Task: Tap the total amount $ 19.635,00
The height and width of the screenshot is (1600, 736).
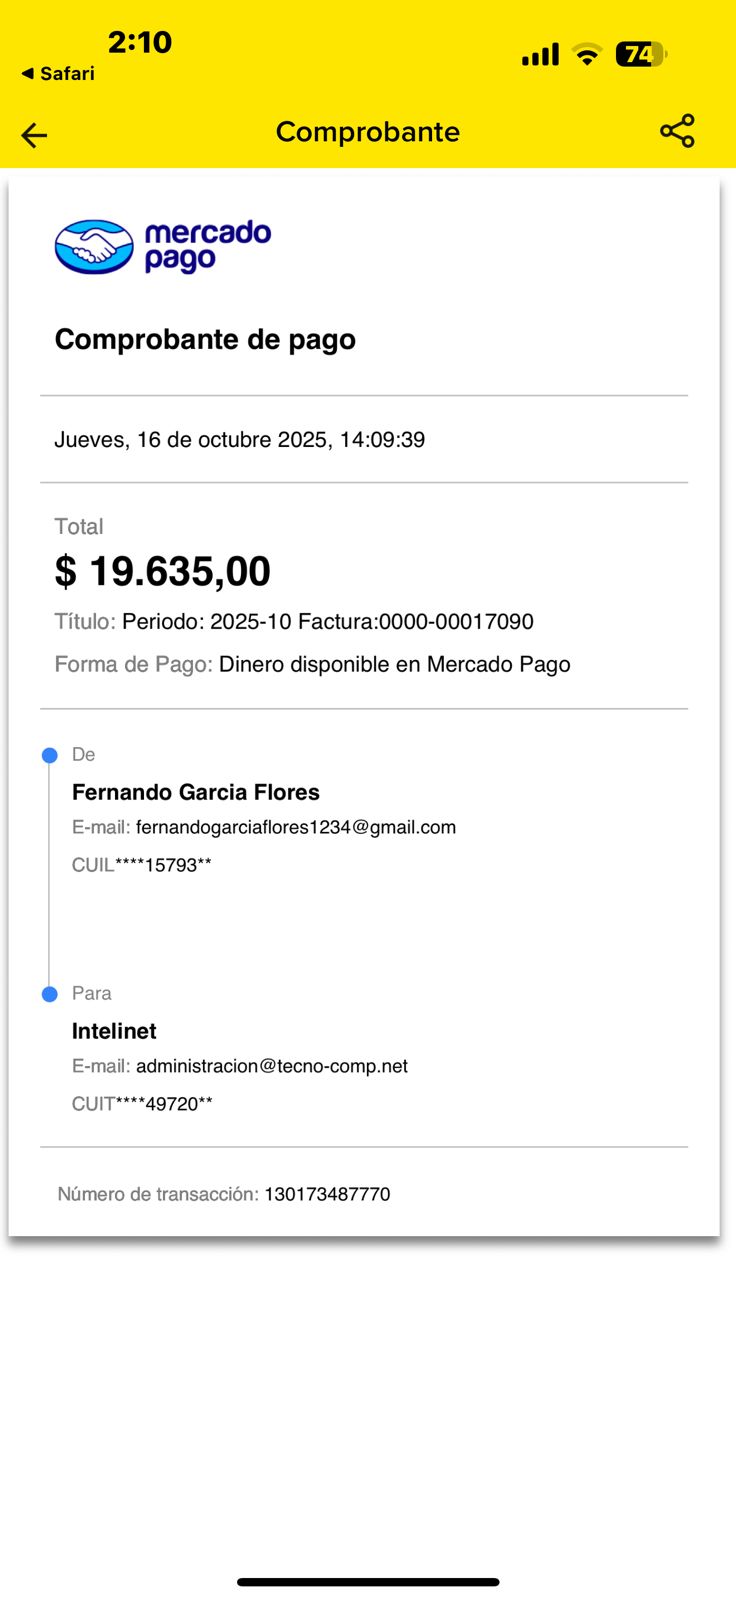Action: click(163, 572)
